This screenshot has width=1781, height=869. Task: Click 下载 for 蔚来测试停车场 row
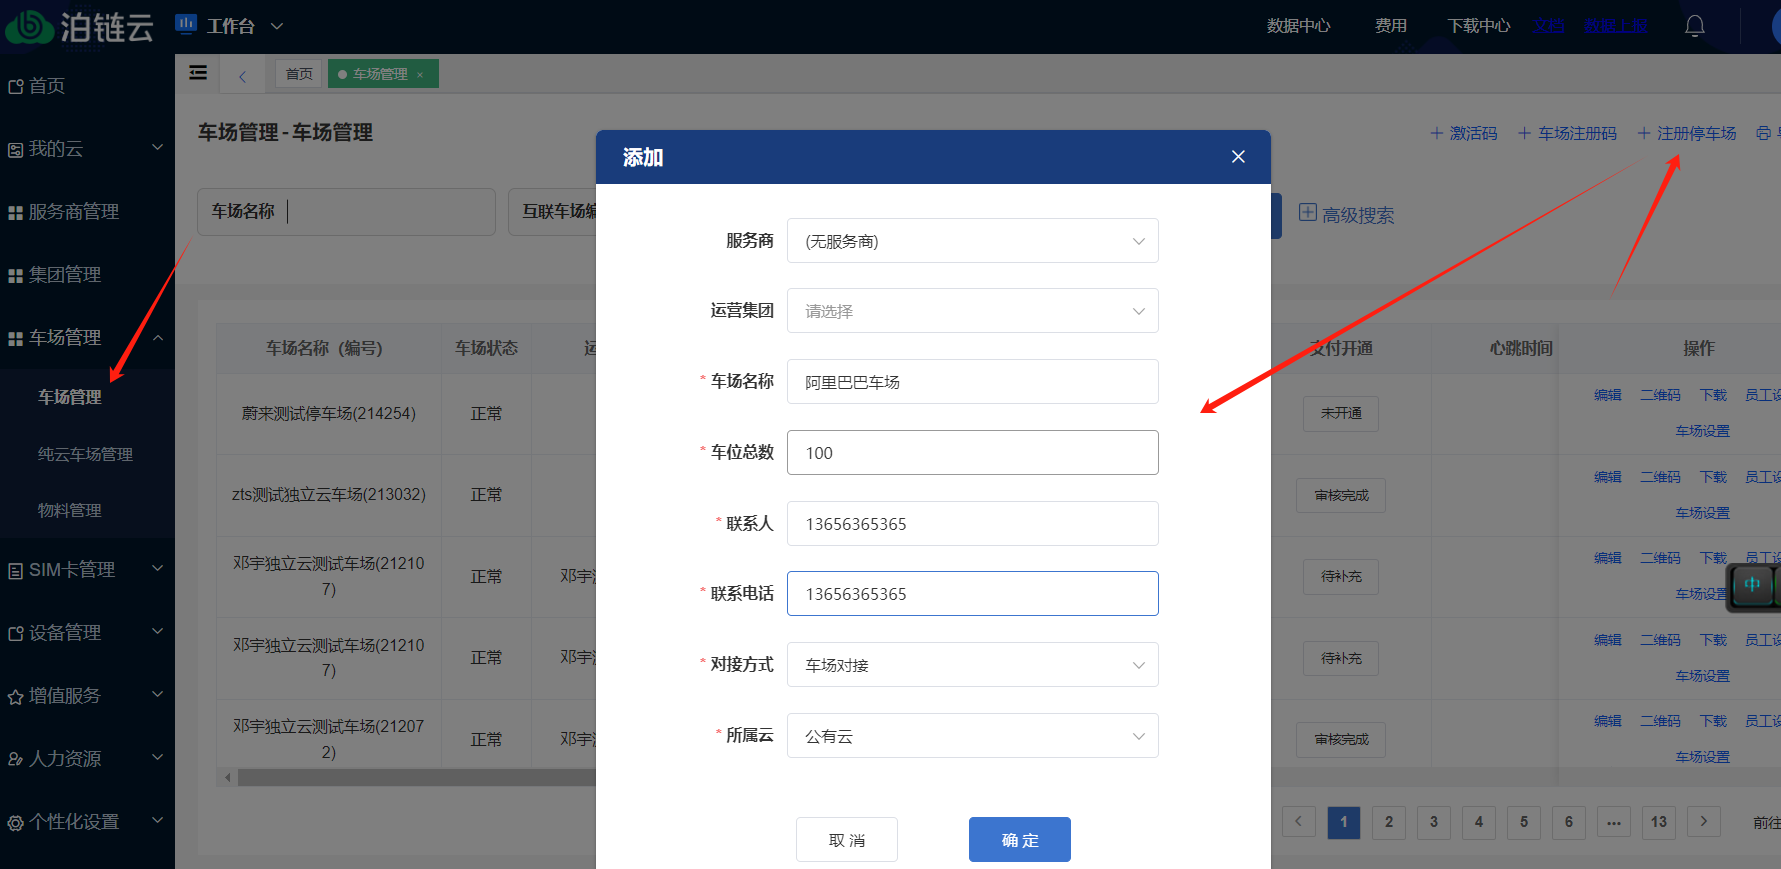tap(1713, 395)
